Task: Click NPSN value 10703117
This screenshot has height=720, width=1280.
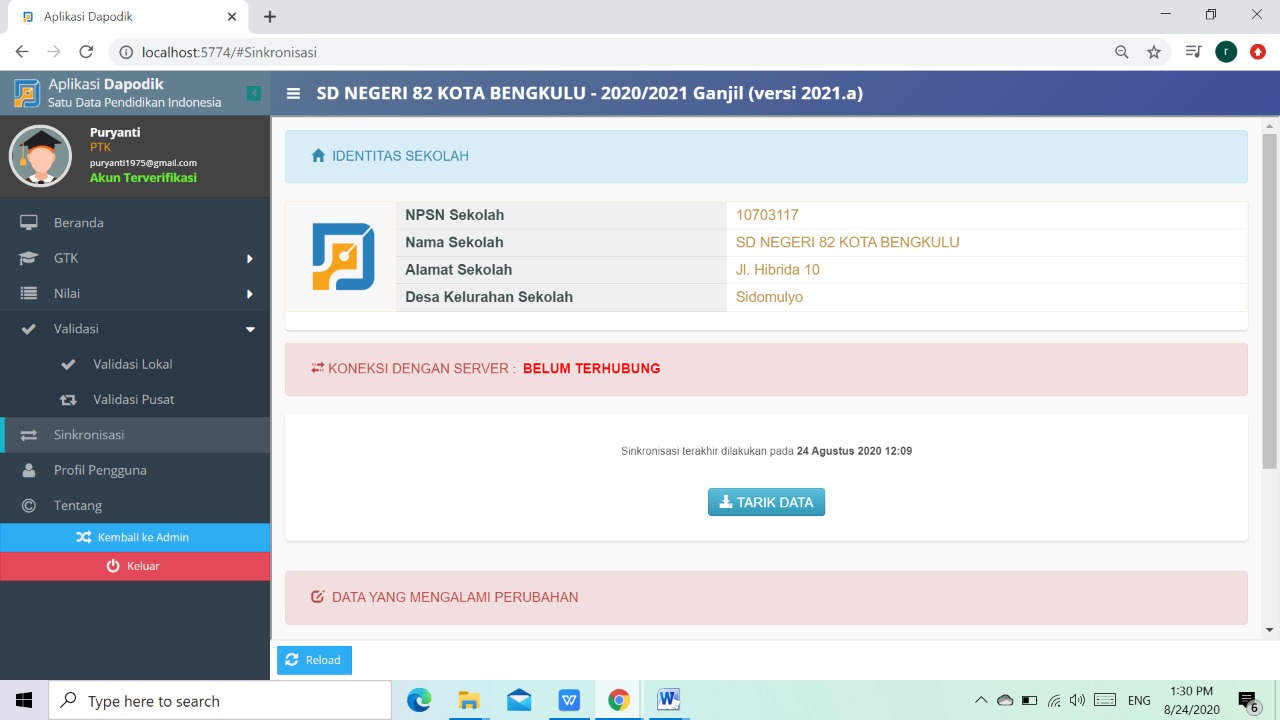Action: coord(767,215)
